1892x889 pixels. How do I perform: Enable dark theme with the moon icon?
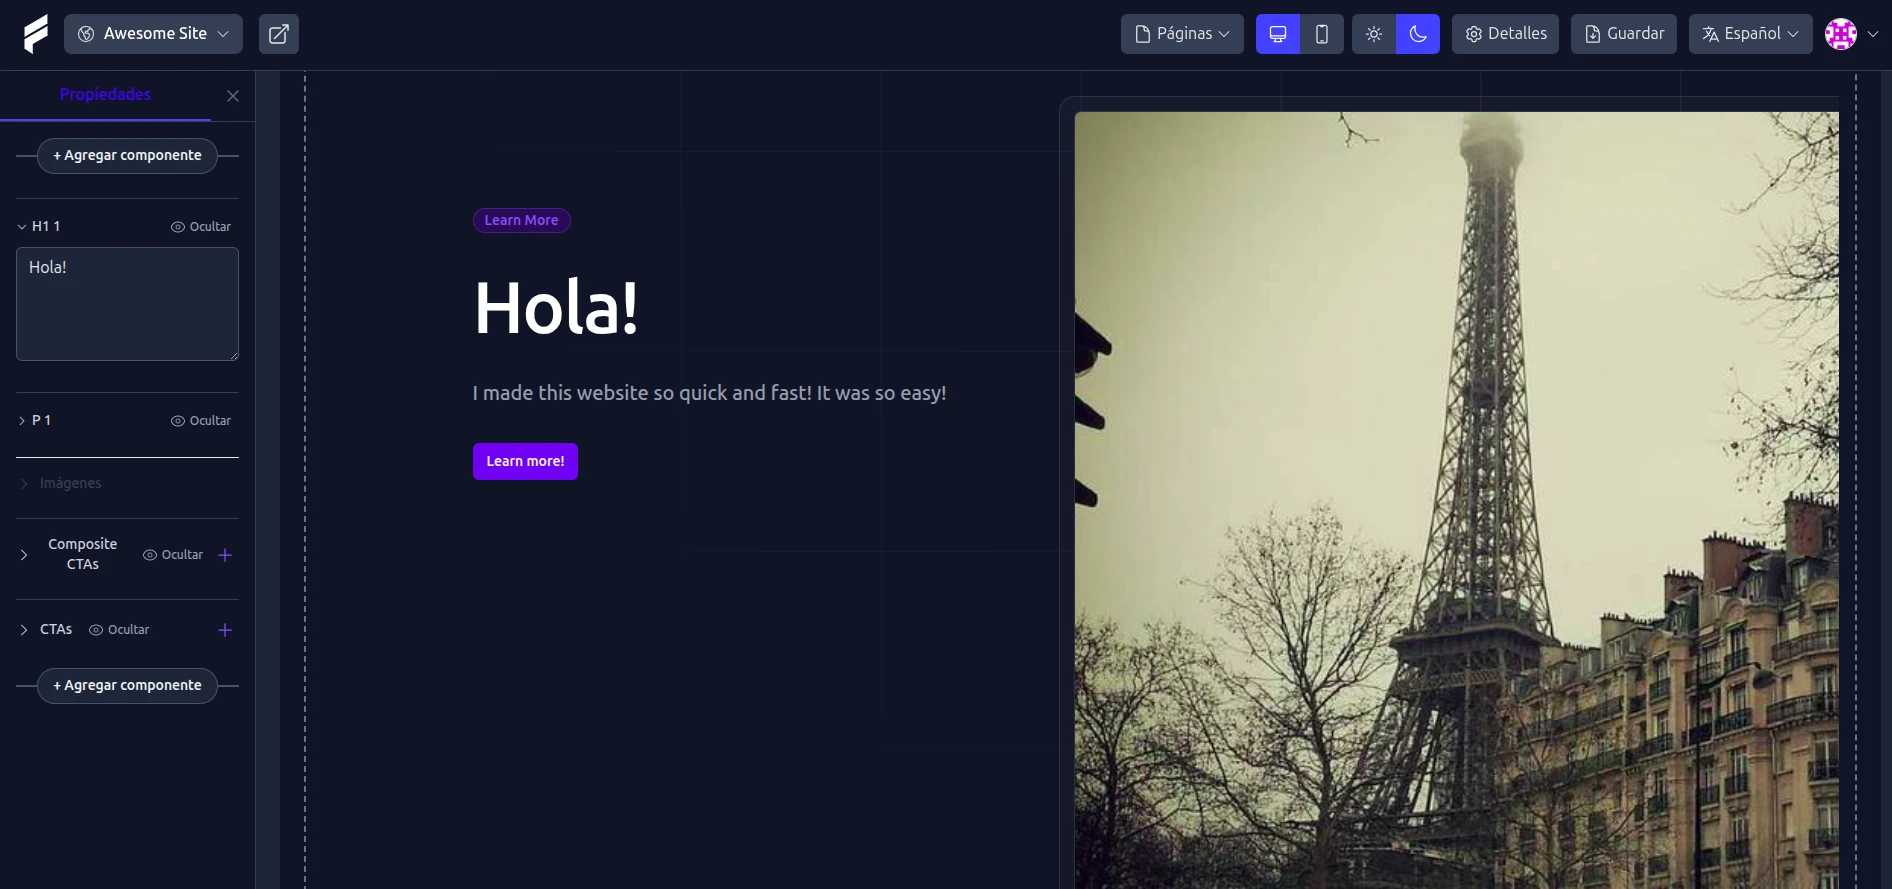tap(1418, 34)
